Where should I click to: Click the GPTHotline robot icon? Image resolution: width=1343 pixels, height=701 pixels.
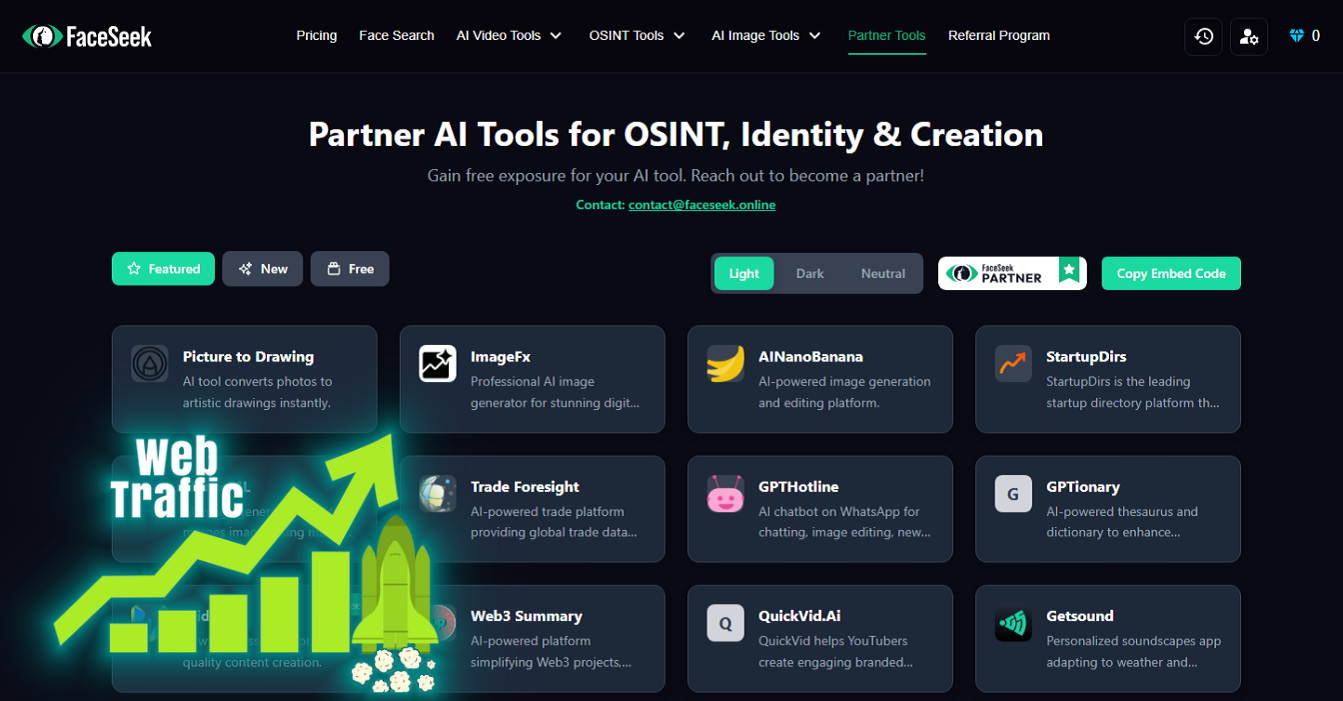tap(725, 494)
